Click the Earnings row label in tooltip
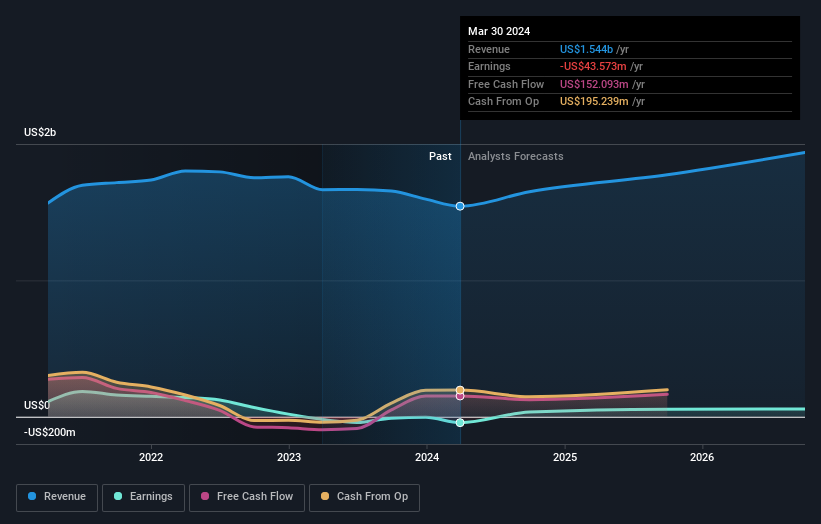The width and height of the screenshot is (821, 524). (x=489, y=66)
